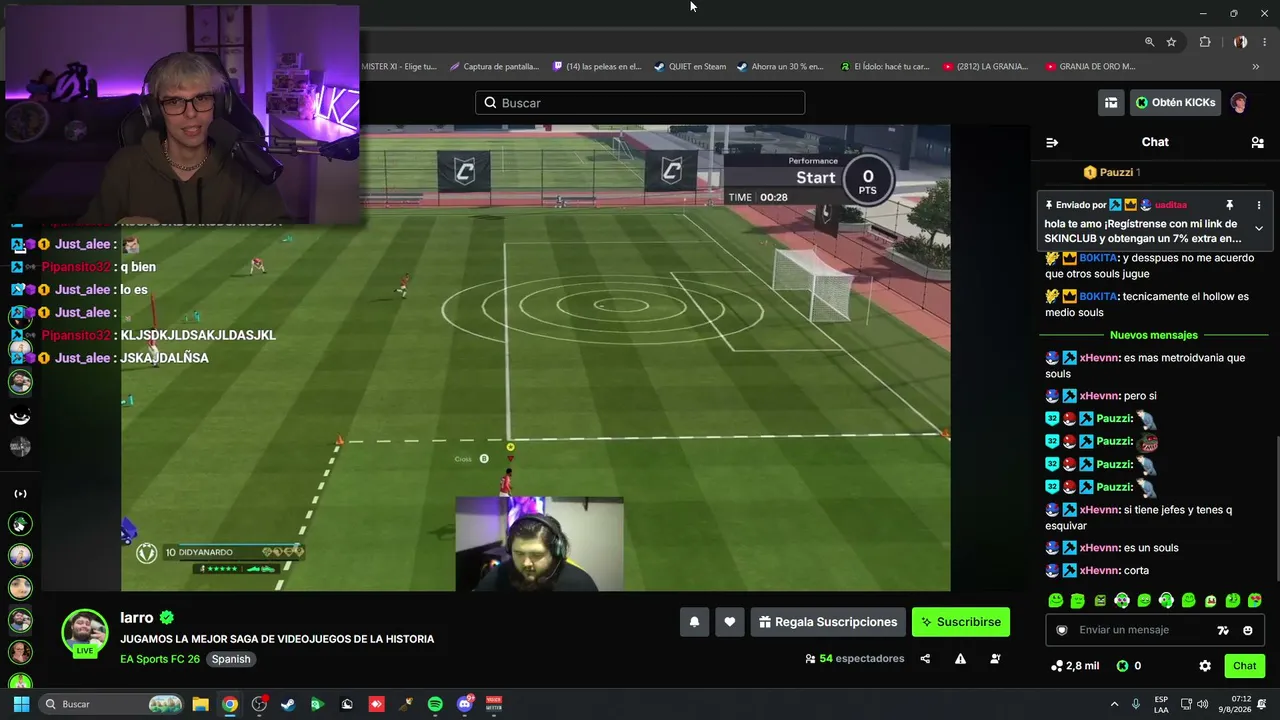The height and width of the screenshot is (720, 1280).
Task: Open the Chrome three-dot menu
Action: pos(1265,42)
